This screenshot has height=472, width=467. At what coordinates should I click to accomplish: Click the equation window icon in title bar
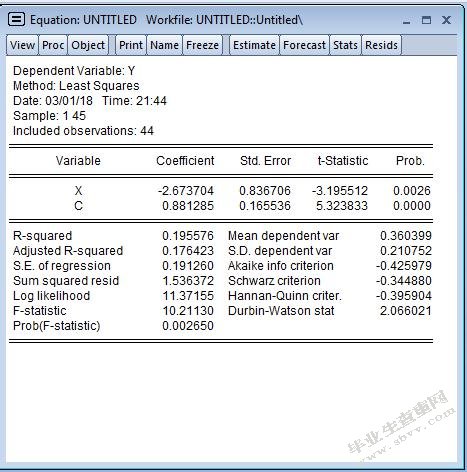coord(16,19)
